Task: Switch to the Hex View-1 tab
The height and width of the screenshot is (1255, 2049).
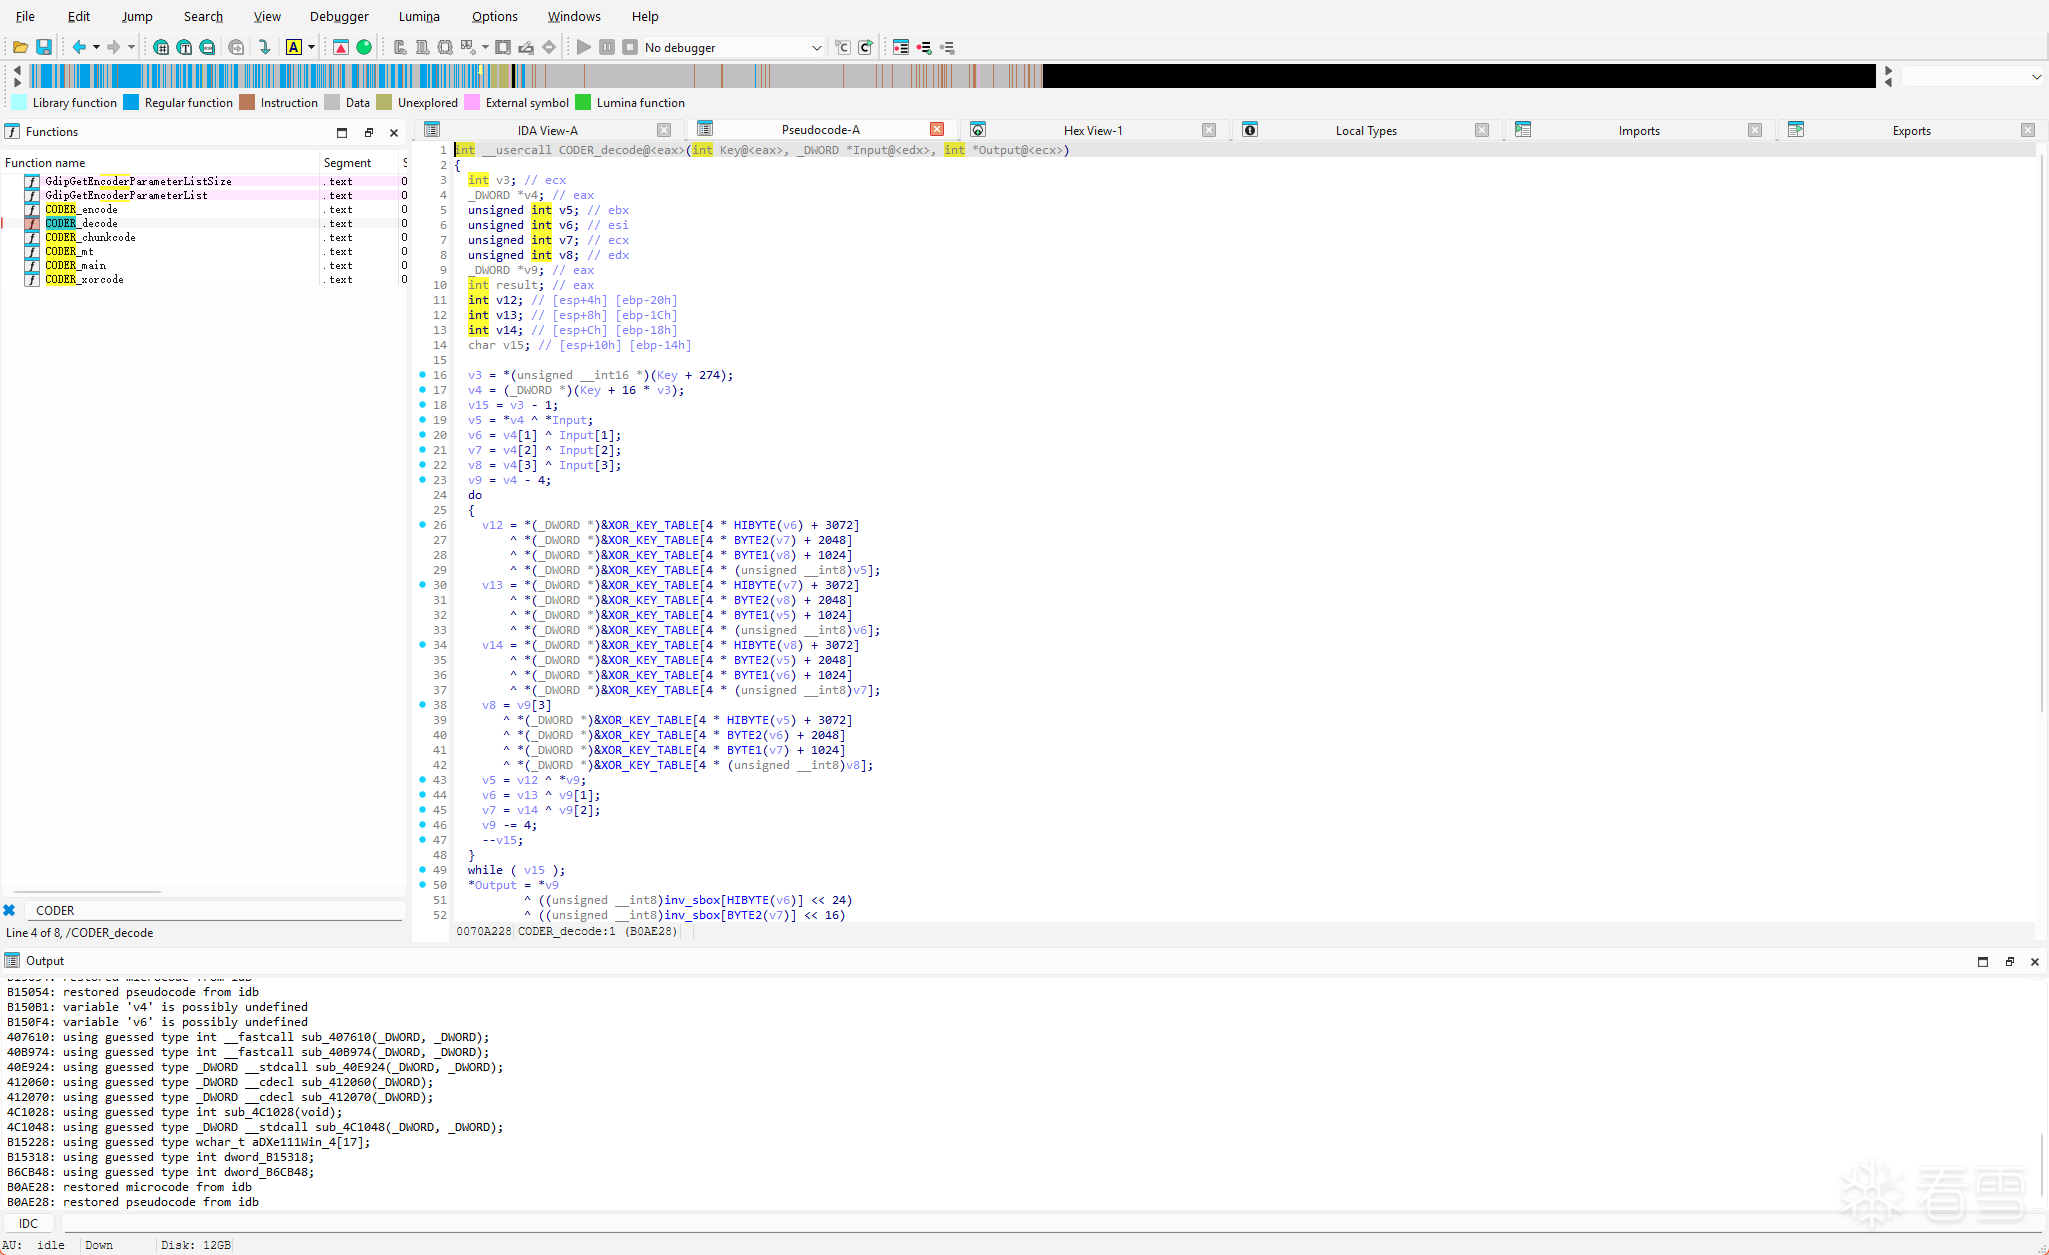Action: [1092, 130]
